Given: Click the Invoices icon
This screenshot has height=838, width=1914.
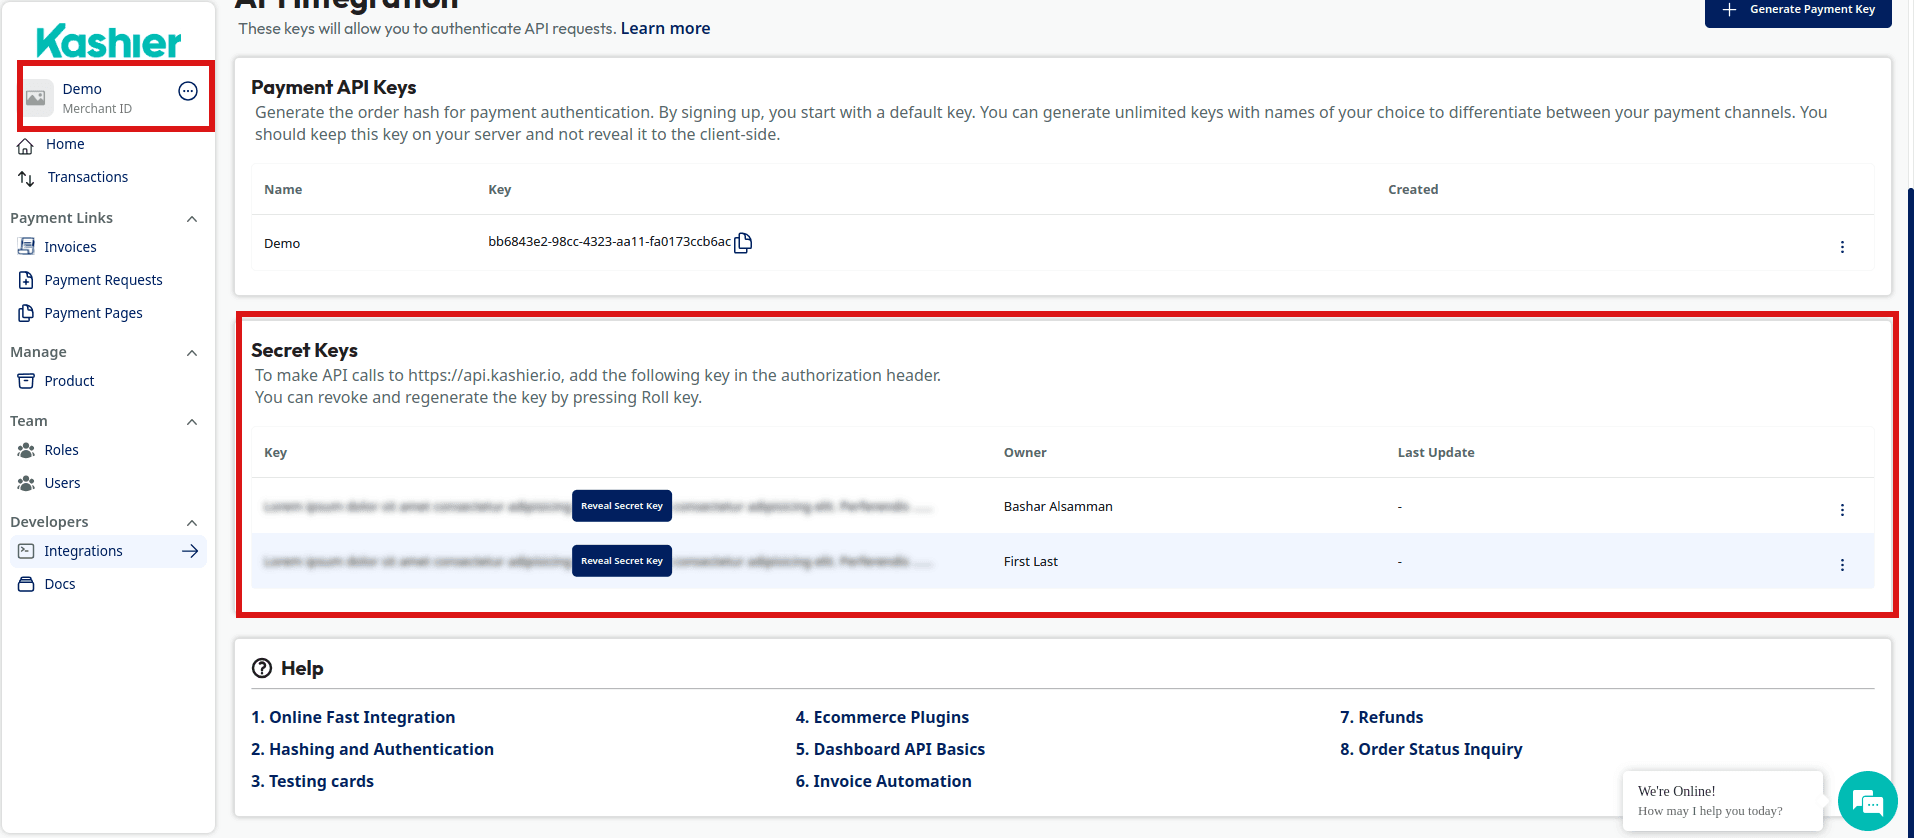Looking at the screenshot, I should tap(26, 246).
